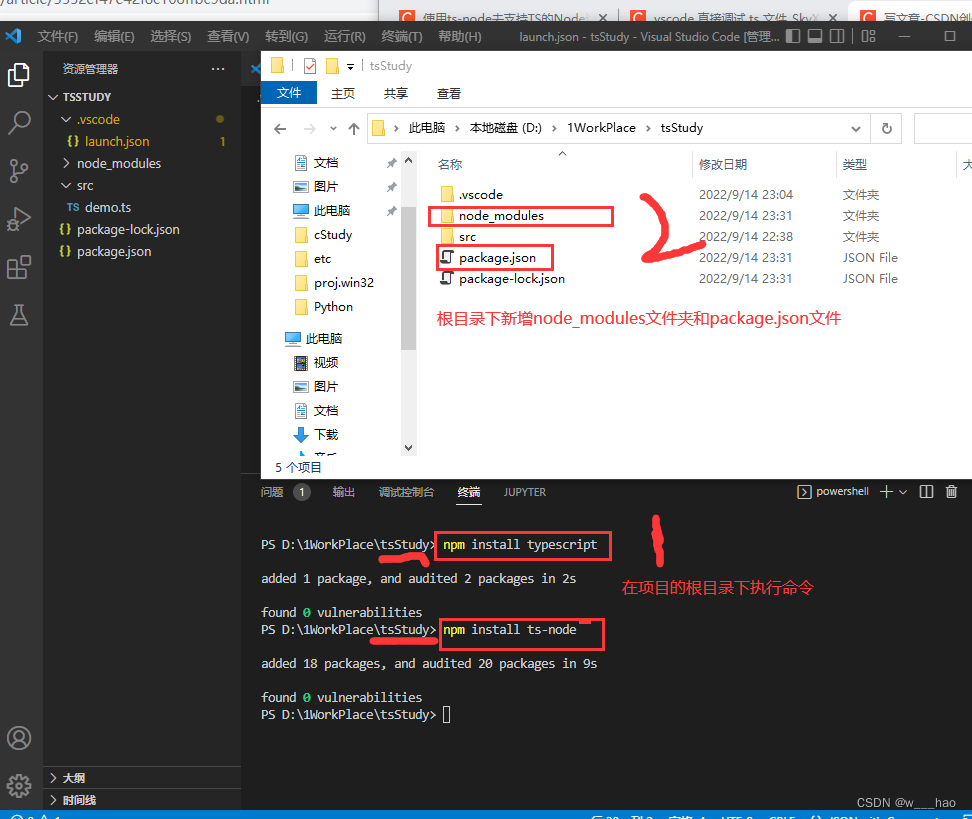Click 1WorkPlace in the address breadcrumb
Image resolution: width=972 pixels, height=819 pixels.
point(601,128)
